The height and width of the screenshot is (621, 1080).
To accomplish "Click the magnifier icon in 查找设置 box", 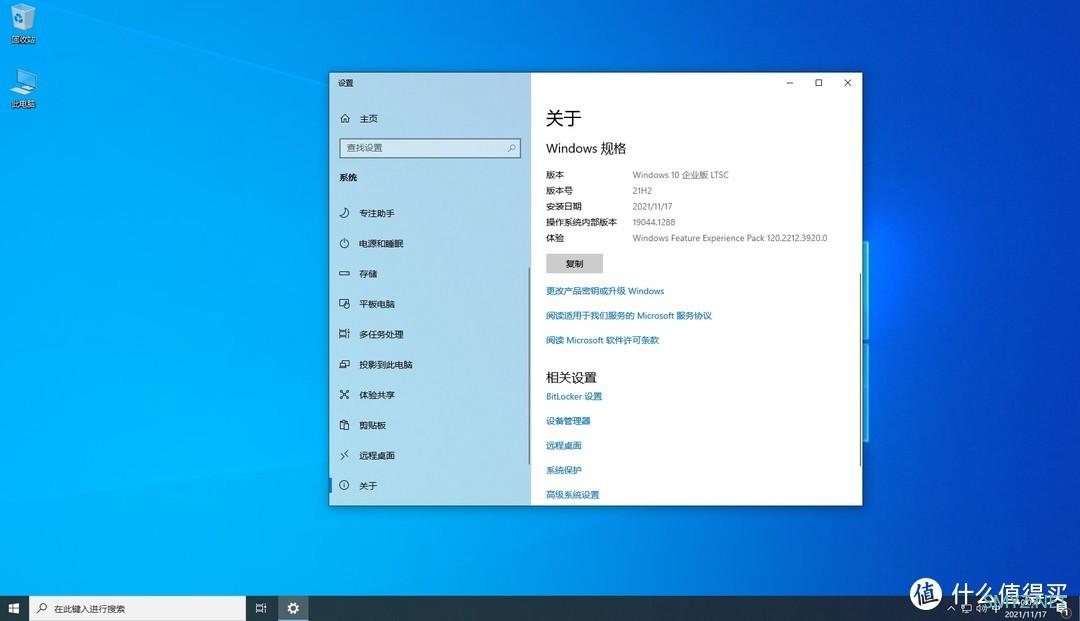I will pyautogui.click(x=512, y=148).
